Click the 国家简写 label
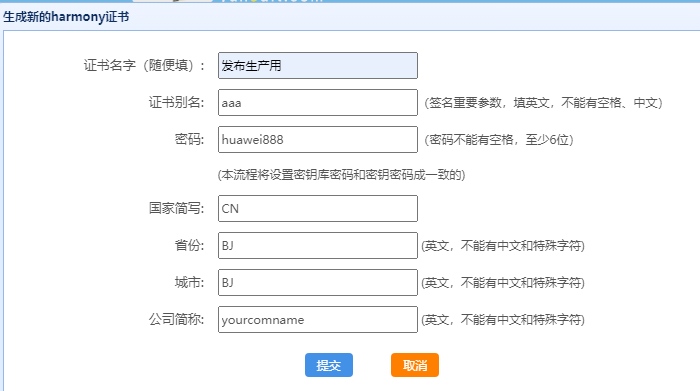The height and width of the screenshot is (391, 700). click(x=176, y=208)
